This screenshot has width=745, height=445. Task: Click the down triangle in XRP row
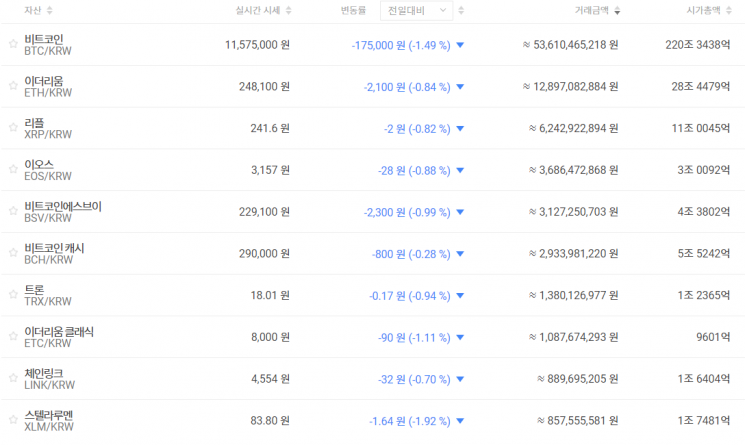460,129
